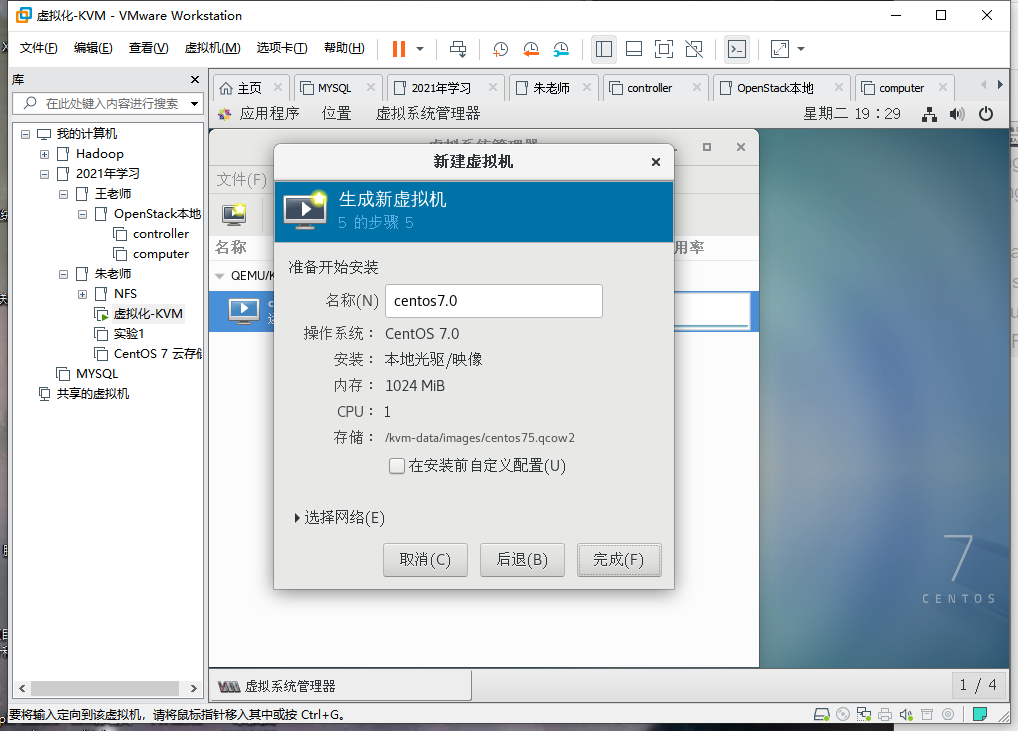
Task: Collapse the 王老师 tree node
Action: tap(63, 194)
